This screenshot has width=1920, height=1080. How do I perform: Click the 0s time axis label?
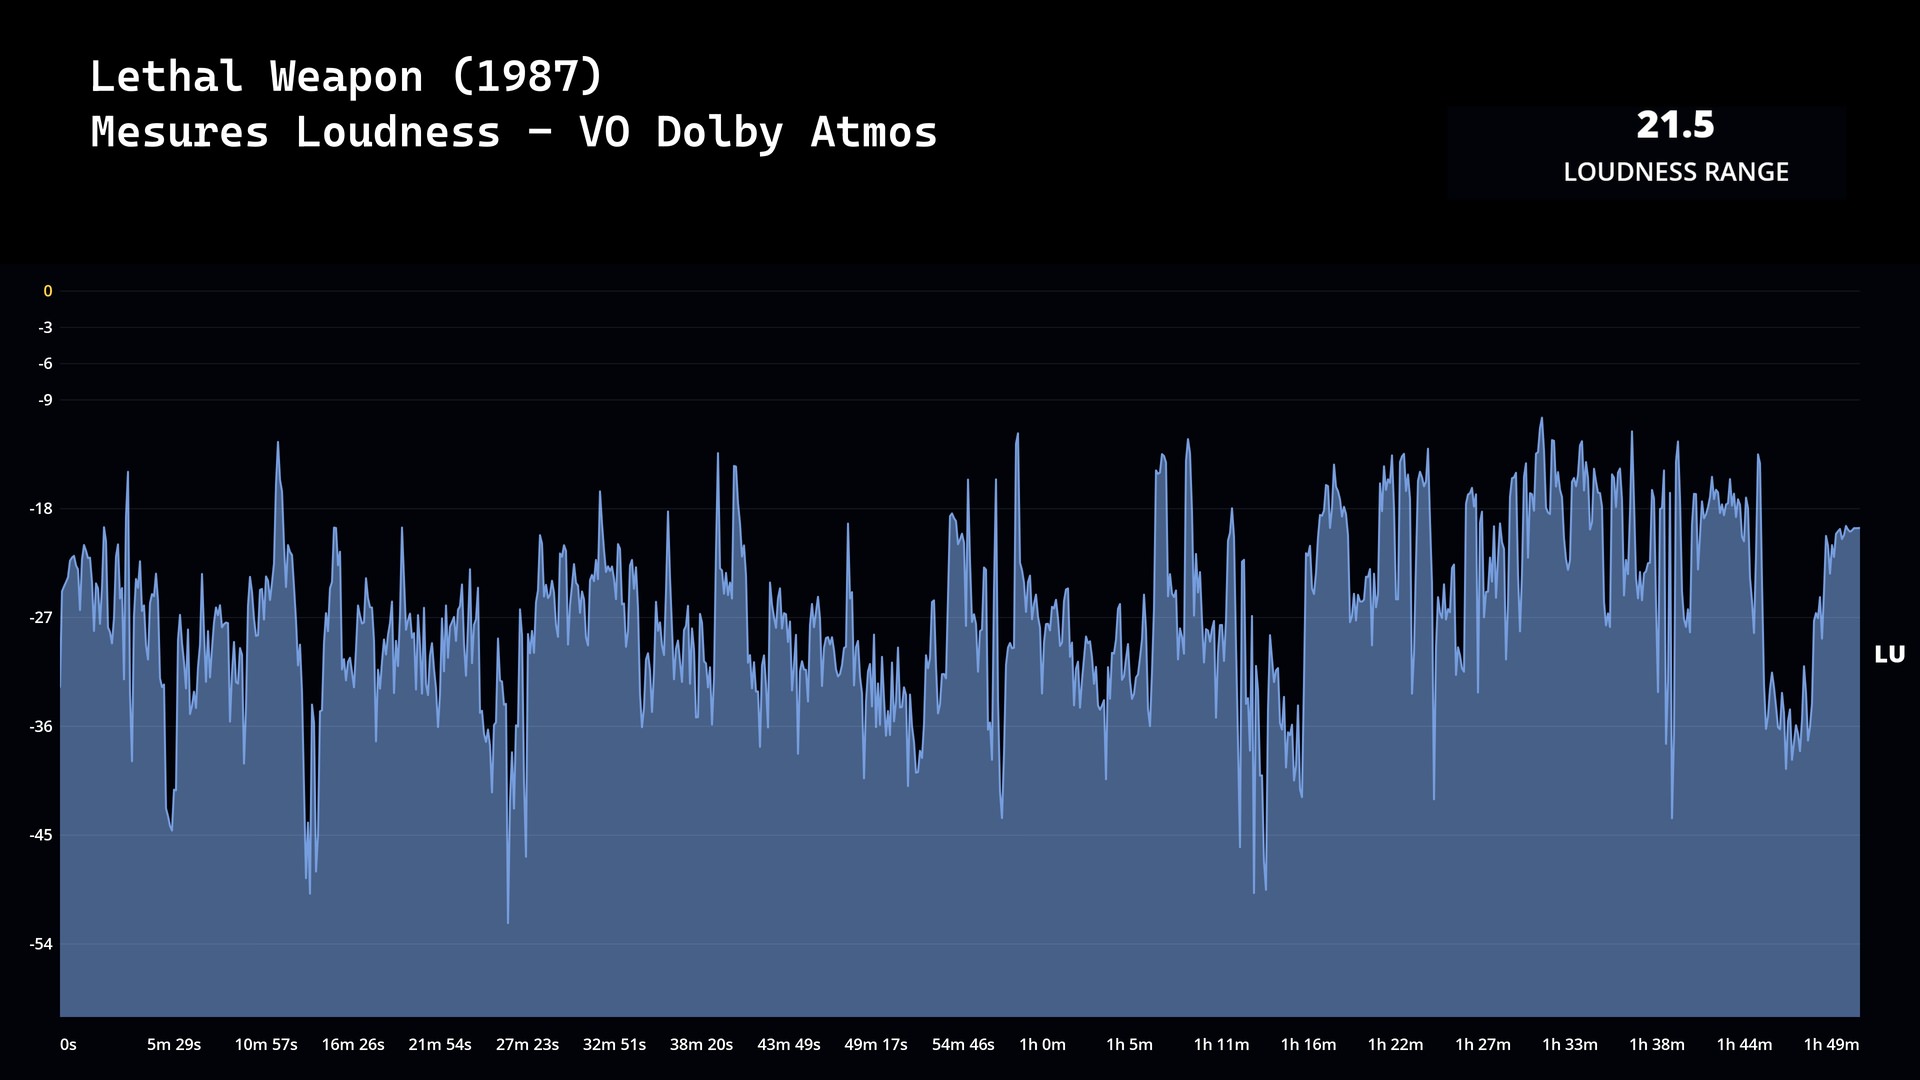[68, 1044]
